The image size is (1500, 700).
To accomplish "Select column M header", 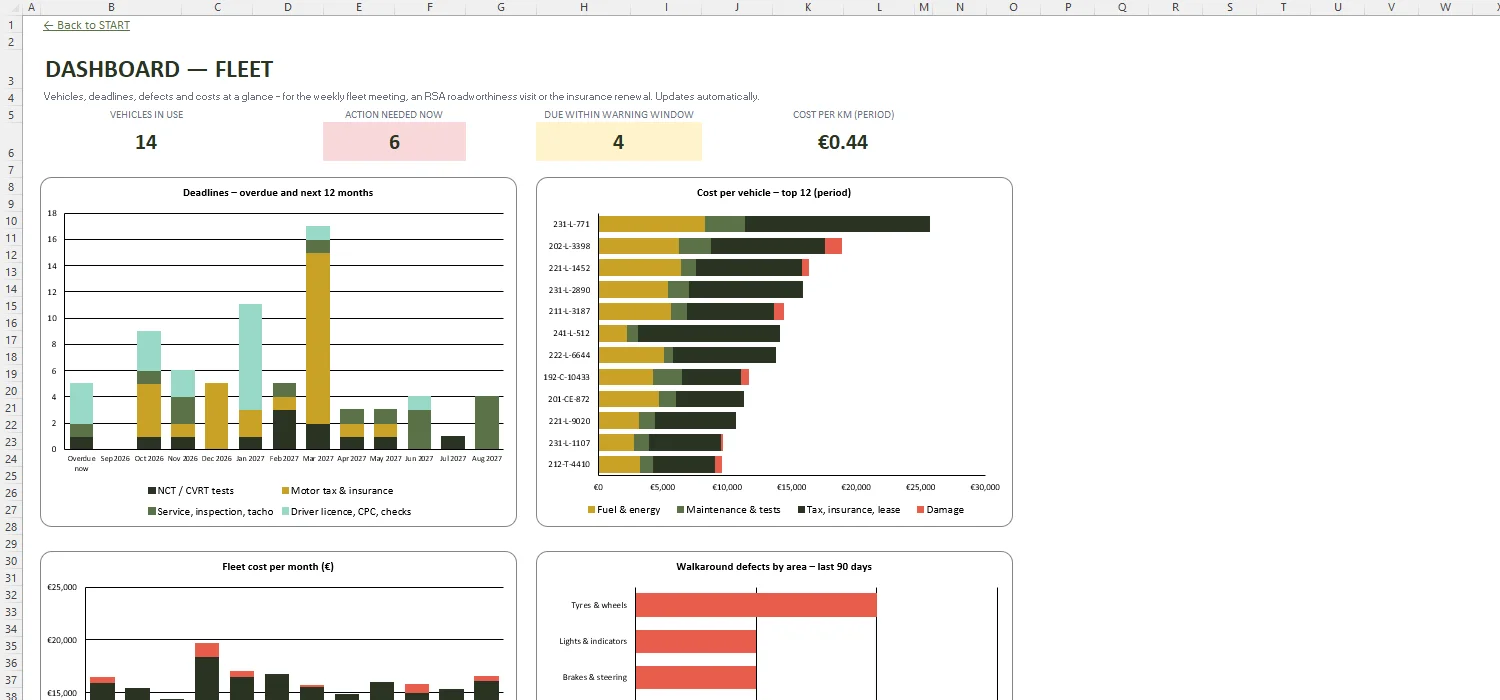I will pos(924,7).
